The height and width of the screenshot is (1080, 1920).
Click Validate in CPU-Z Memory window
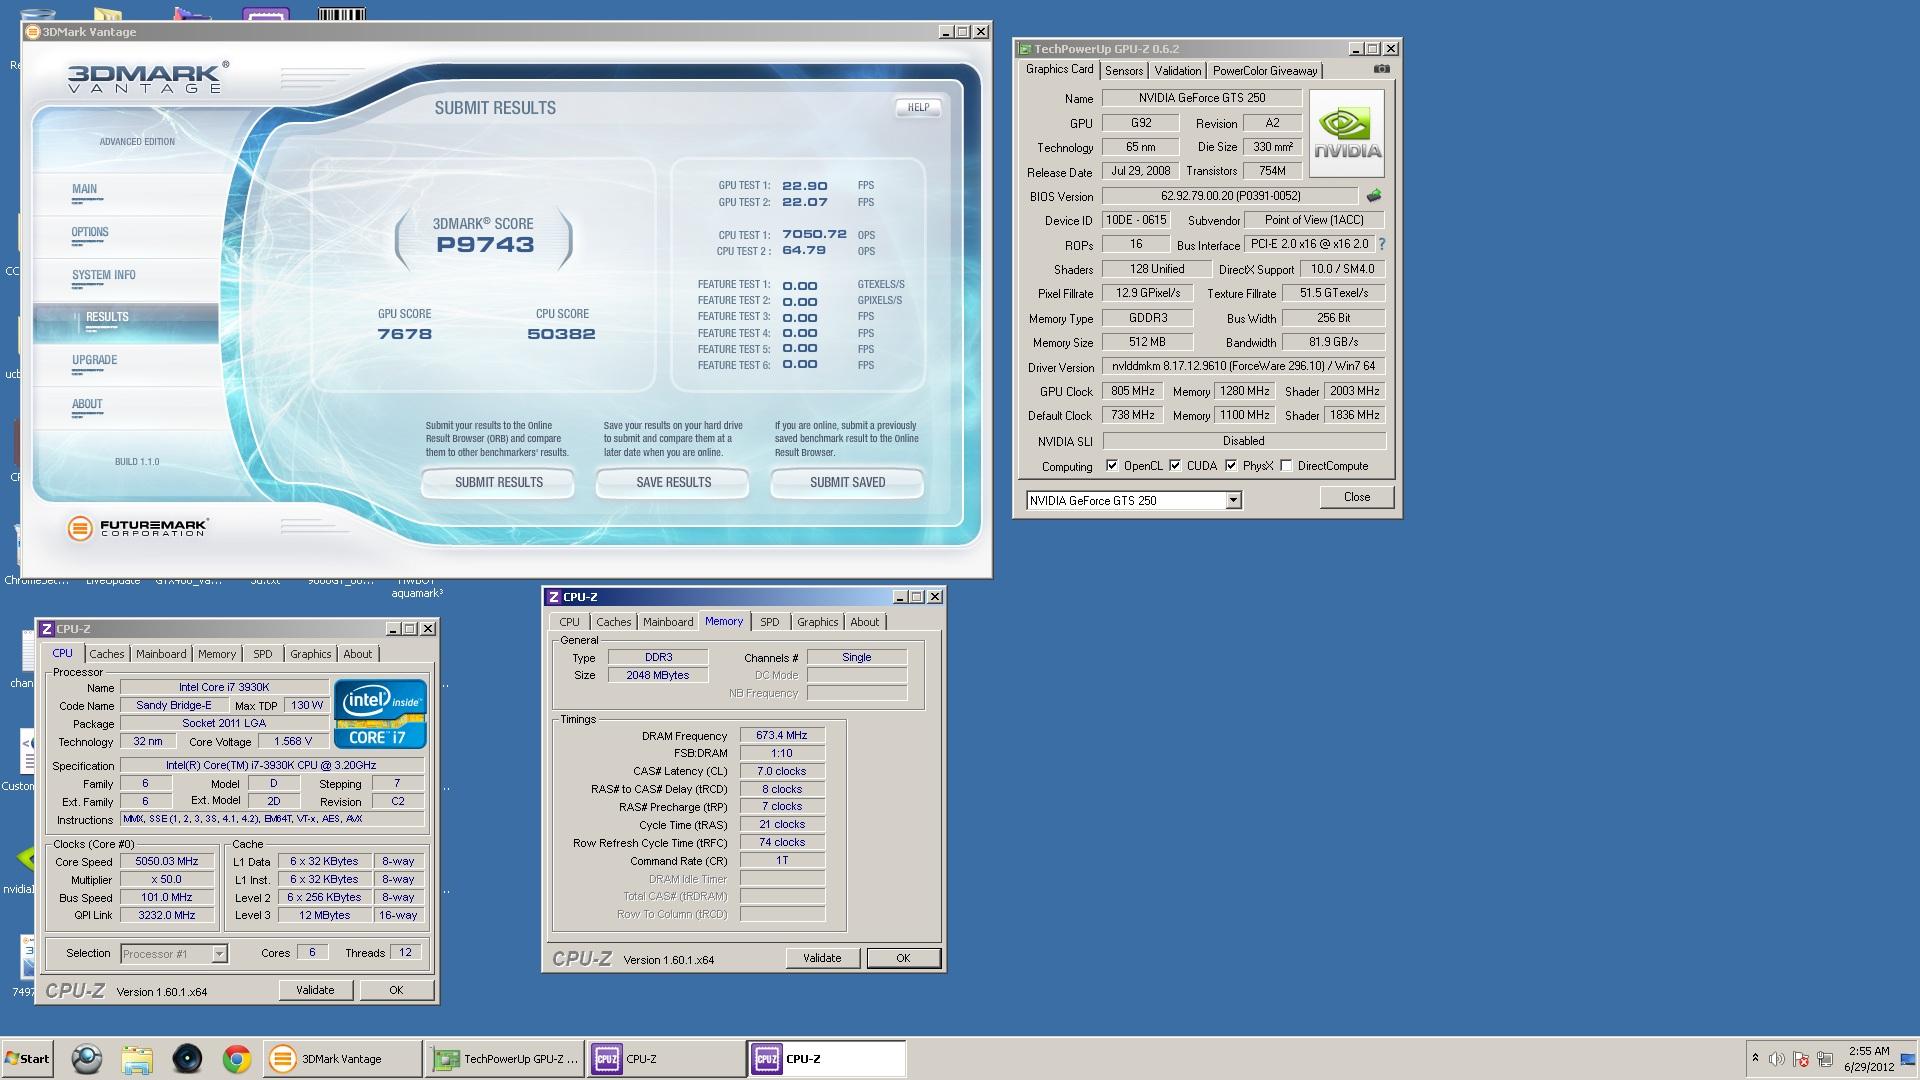(x=822, y=958)
